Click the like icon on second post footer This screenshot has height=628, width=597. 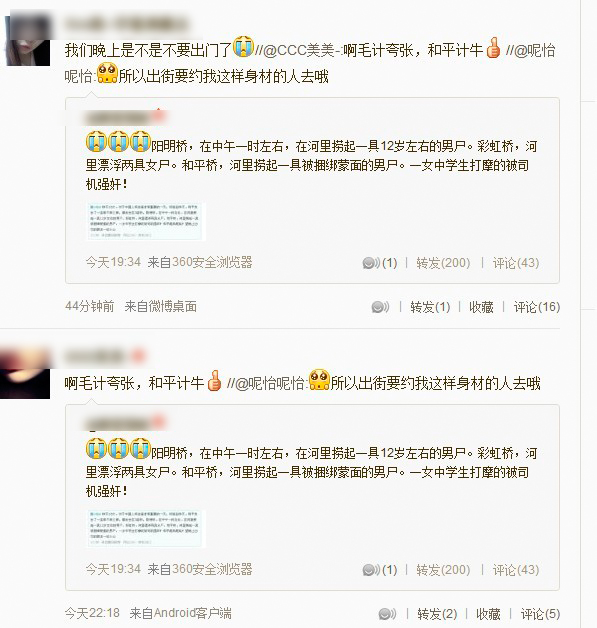[387, 614]
